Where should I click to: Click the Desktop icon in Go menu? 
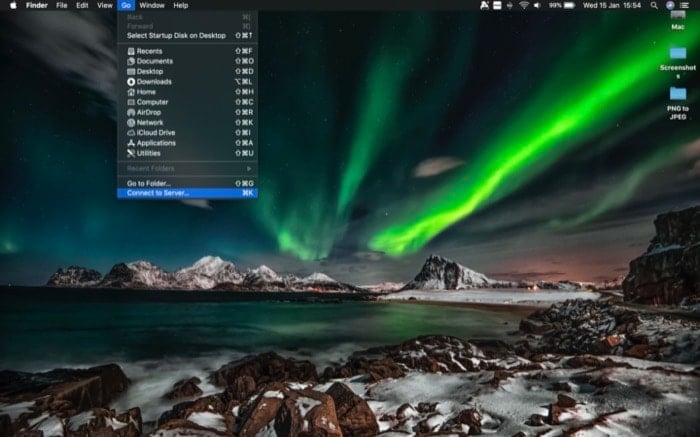pos(131,71)
